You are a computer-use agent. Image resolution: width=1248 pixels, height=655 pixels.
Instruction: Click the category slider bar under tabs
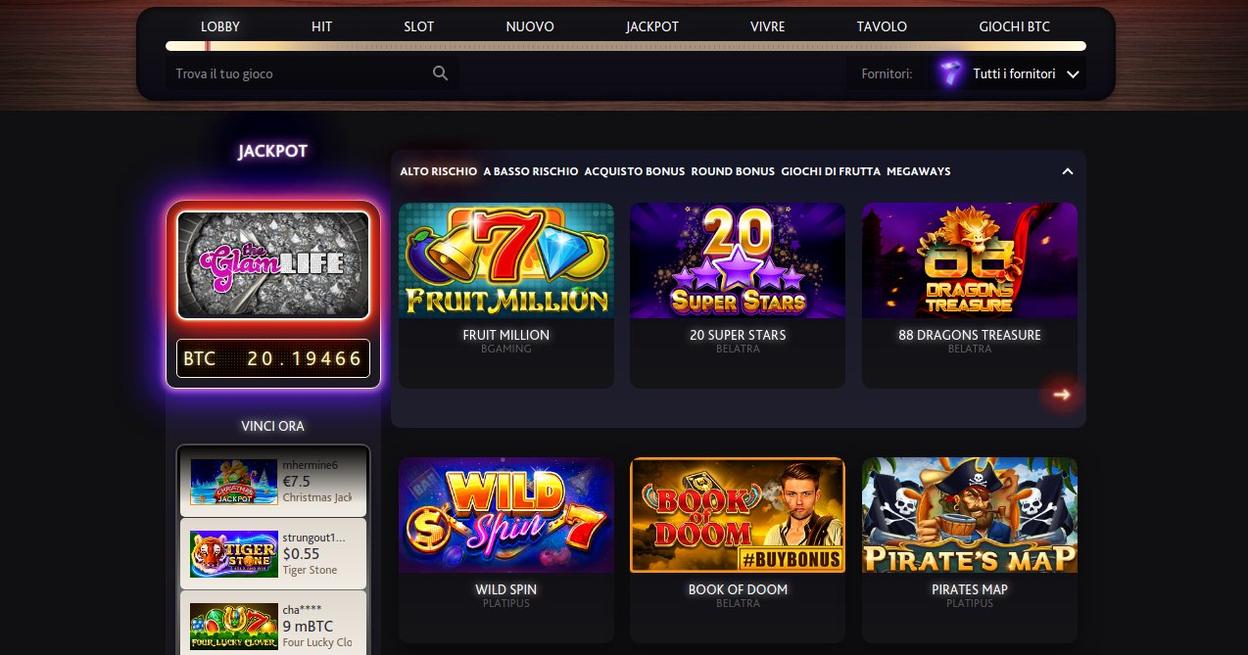626,46
